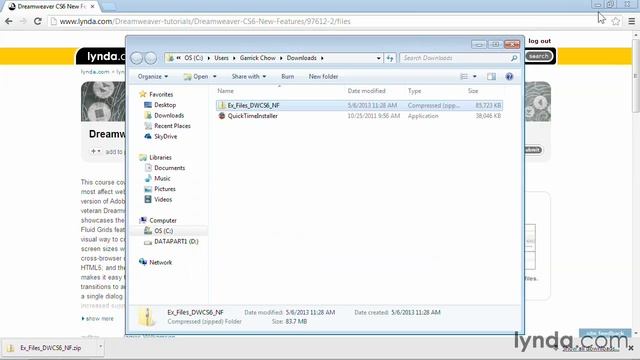Image resolution: width=640 pixels, height=360 pixels.
Task: Click the search magnifier icon in Explorer
Action: (x=514, y=58)
